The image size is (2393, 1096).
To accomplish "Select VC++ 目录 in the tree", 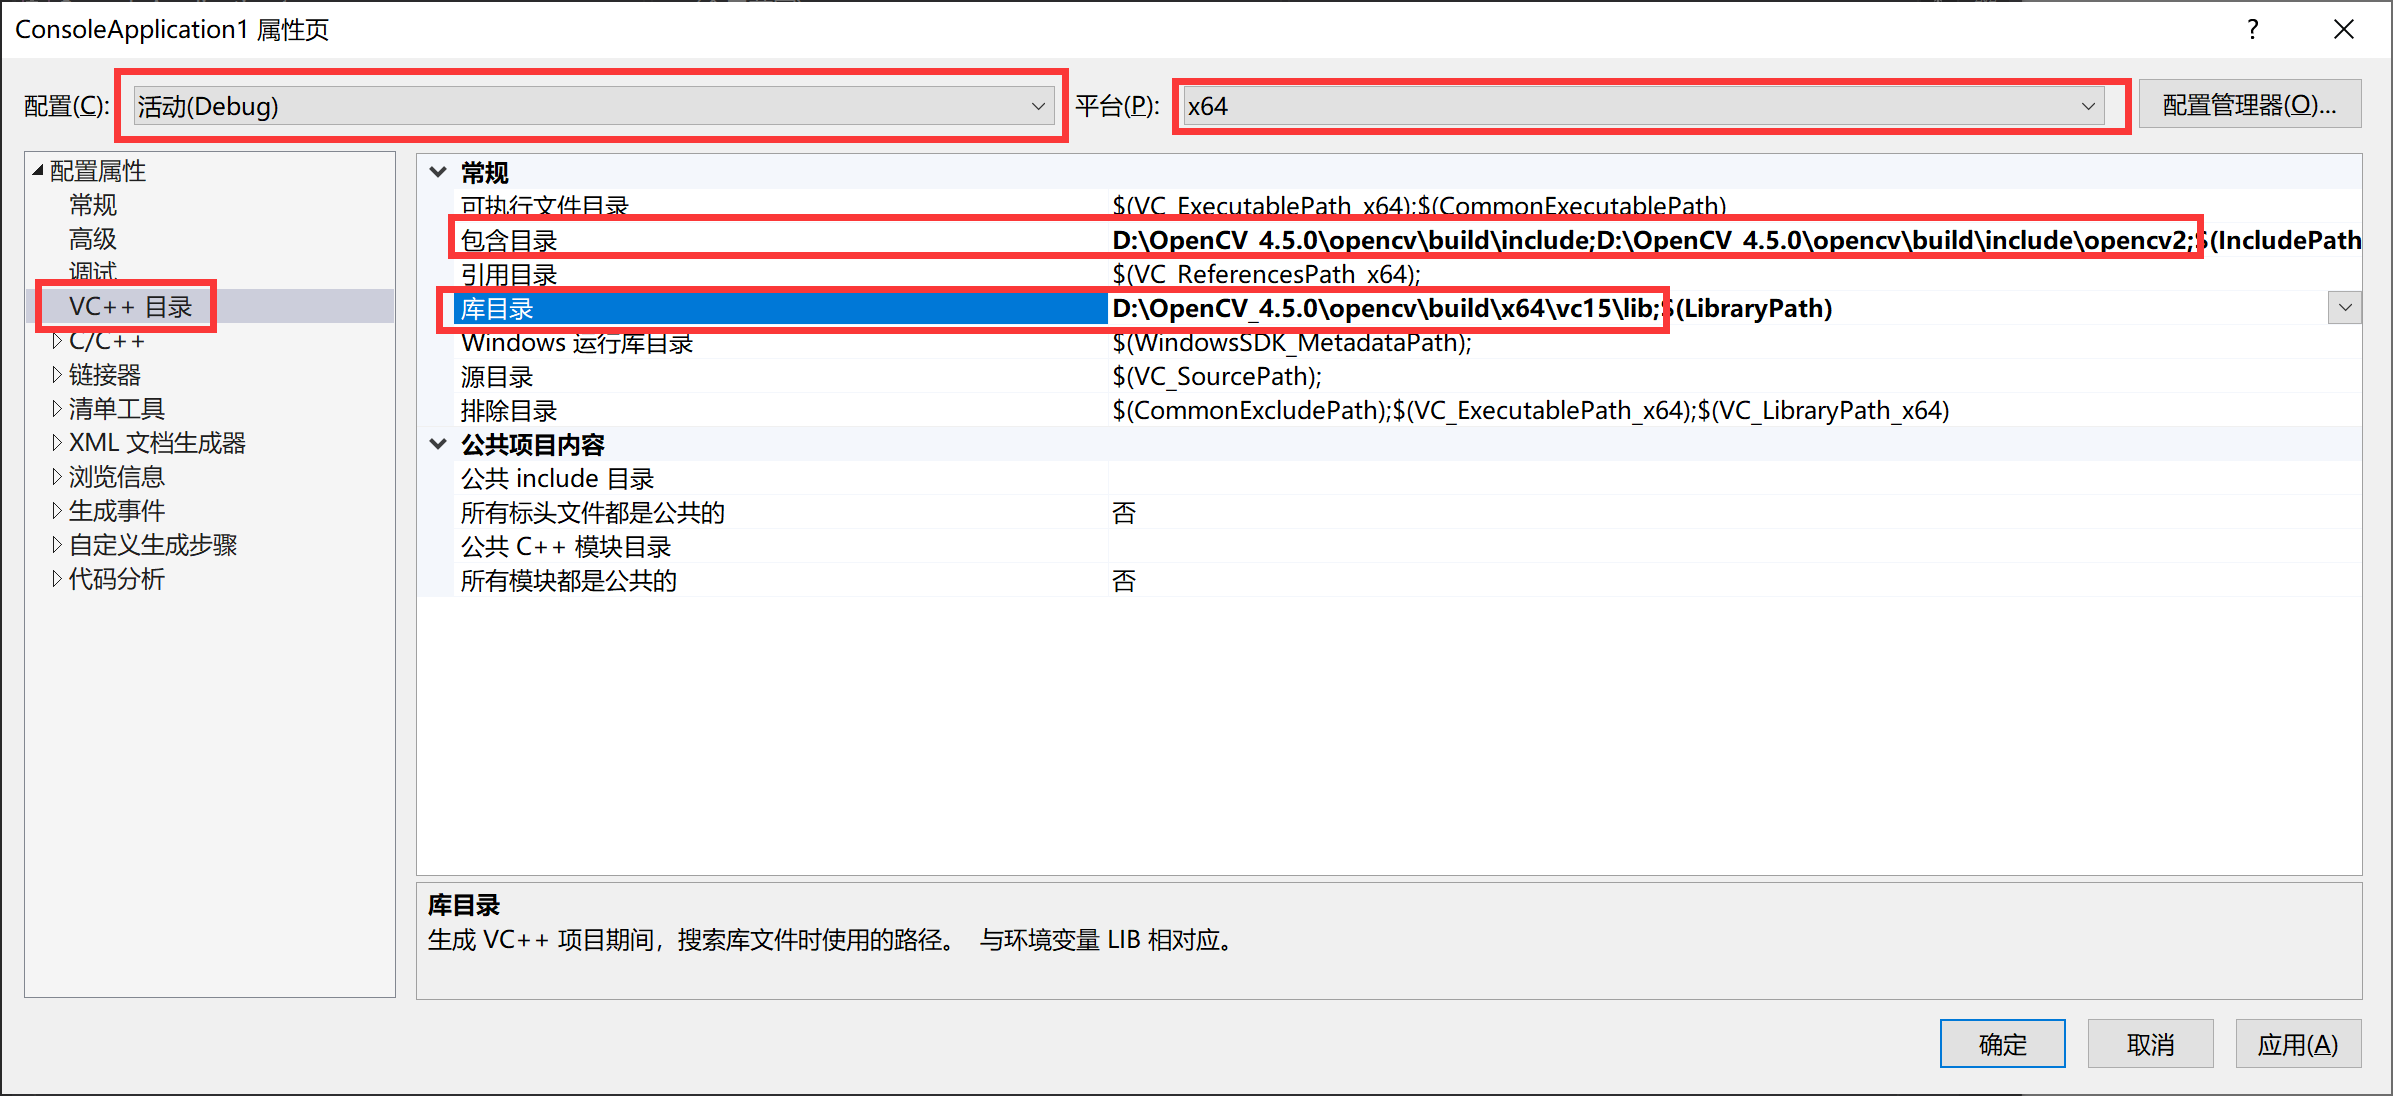I will tap(130, 307).
